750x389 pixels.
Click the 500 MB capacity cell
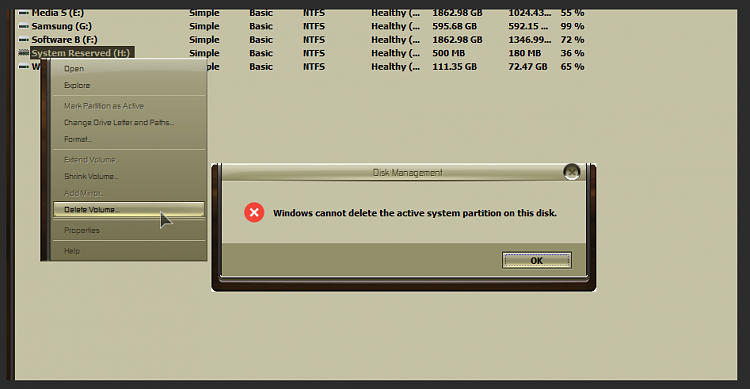click(x=449, y=53)
